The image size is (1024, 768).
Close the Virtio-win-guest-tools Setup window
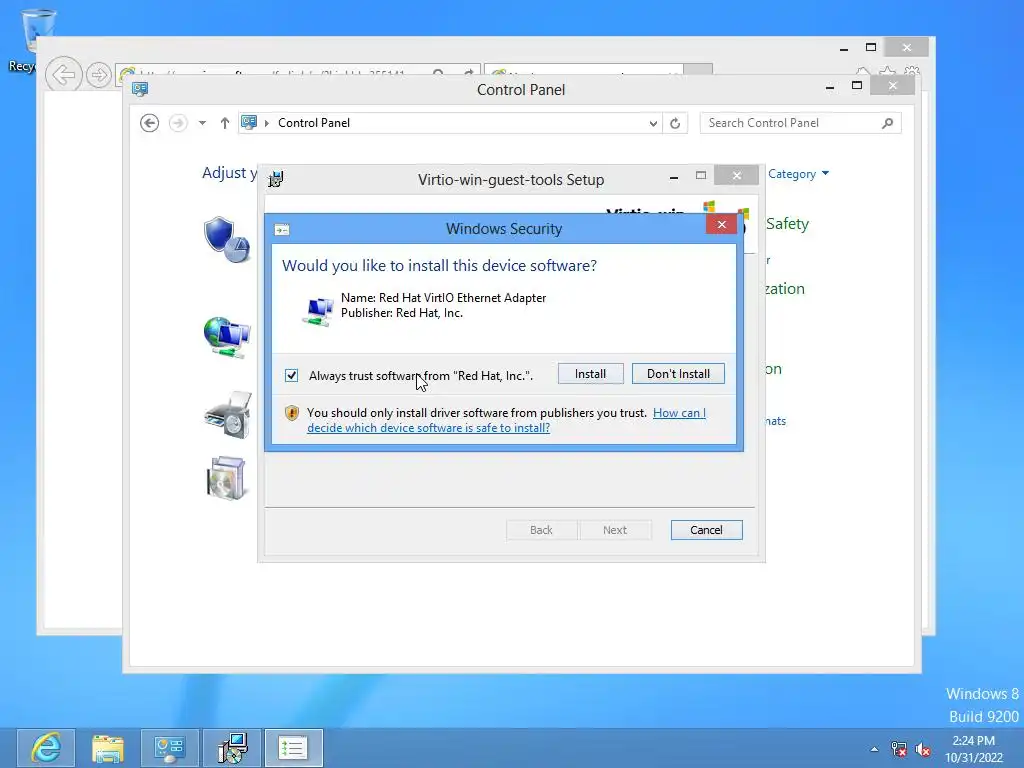click(x=736, y=176)
